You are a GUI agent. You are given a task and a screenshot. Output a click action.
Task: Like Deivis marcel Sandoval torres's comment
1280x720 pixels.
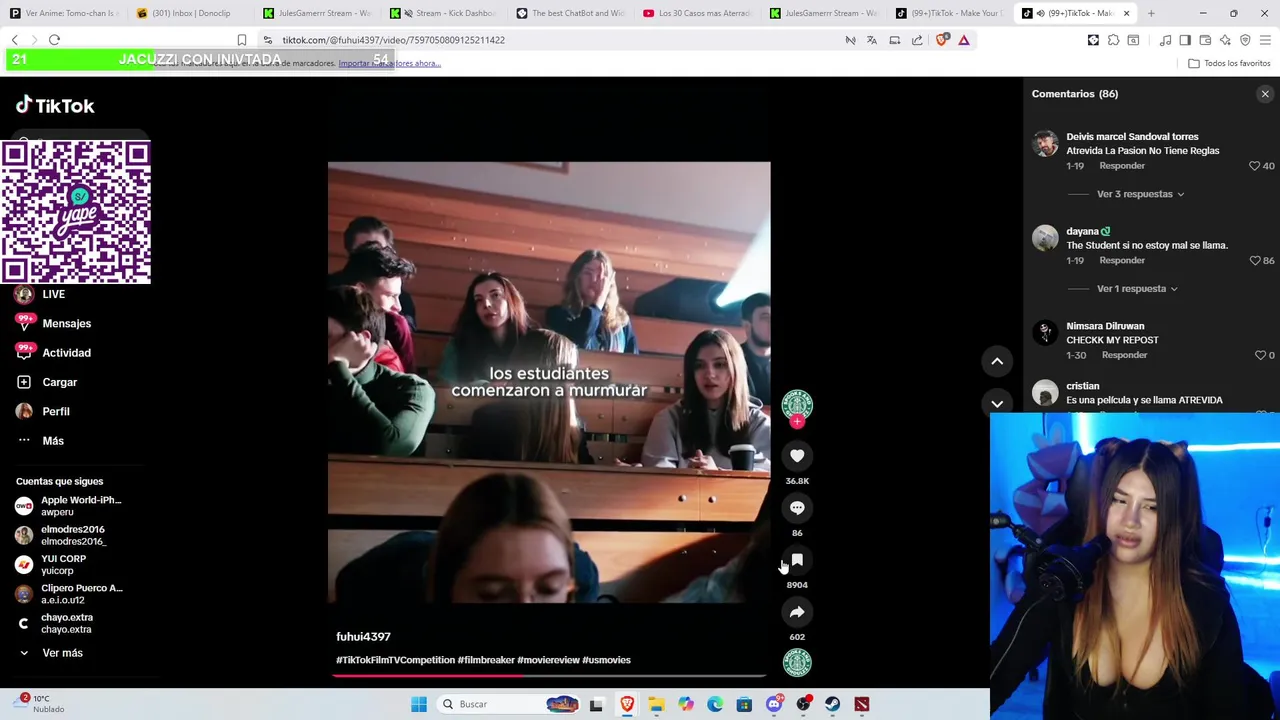pyautogui.click(x=1254, y=166)
